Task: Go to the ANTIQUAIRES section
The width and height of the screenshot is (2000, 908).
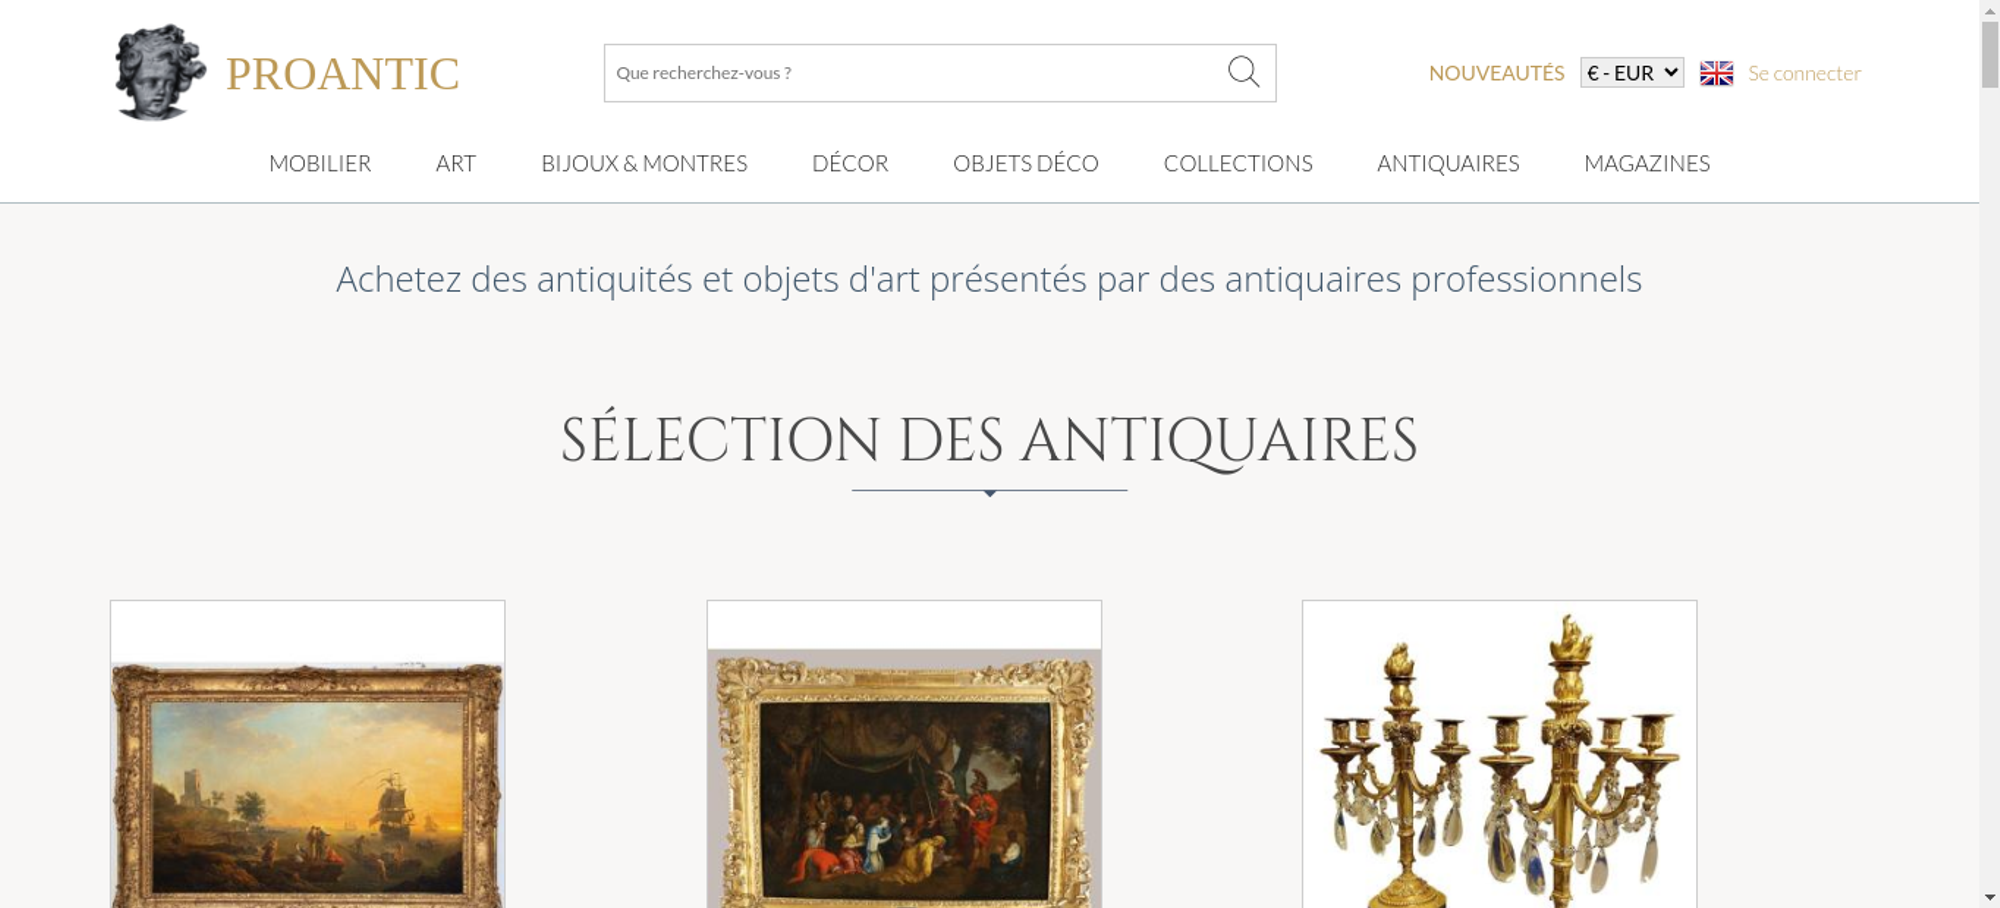Action: click(1448, 163)
